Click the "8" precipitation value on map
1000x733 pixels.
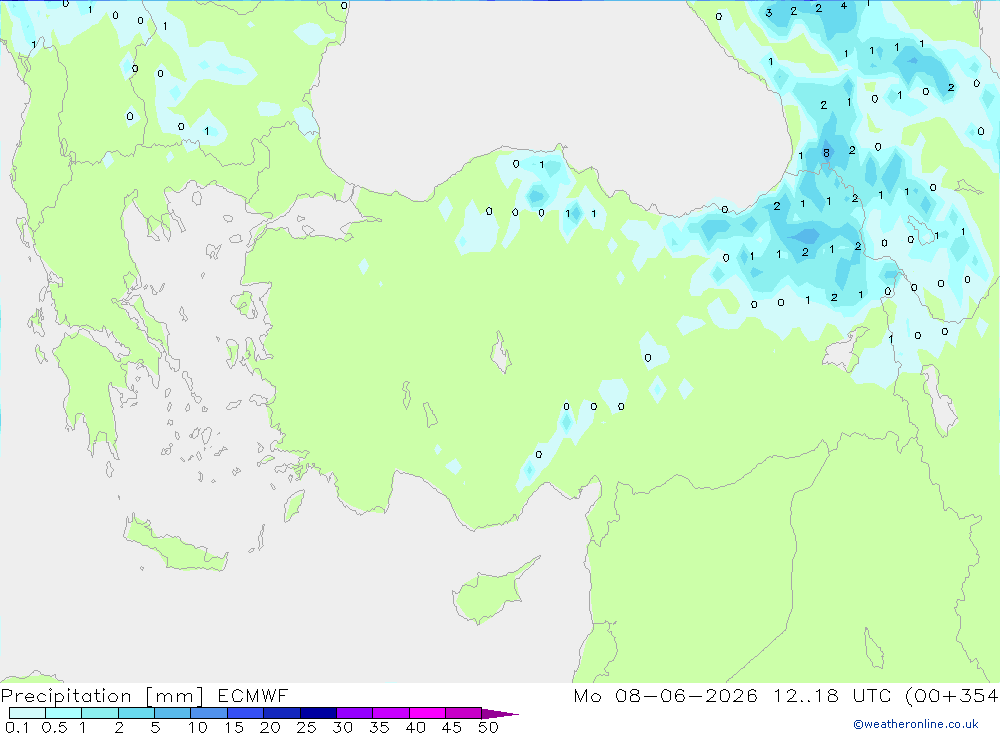pos(827,153)
